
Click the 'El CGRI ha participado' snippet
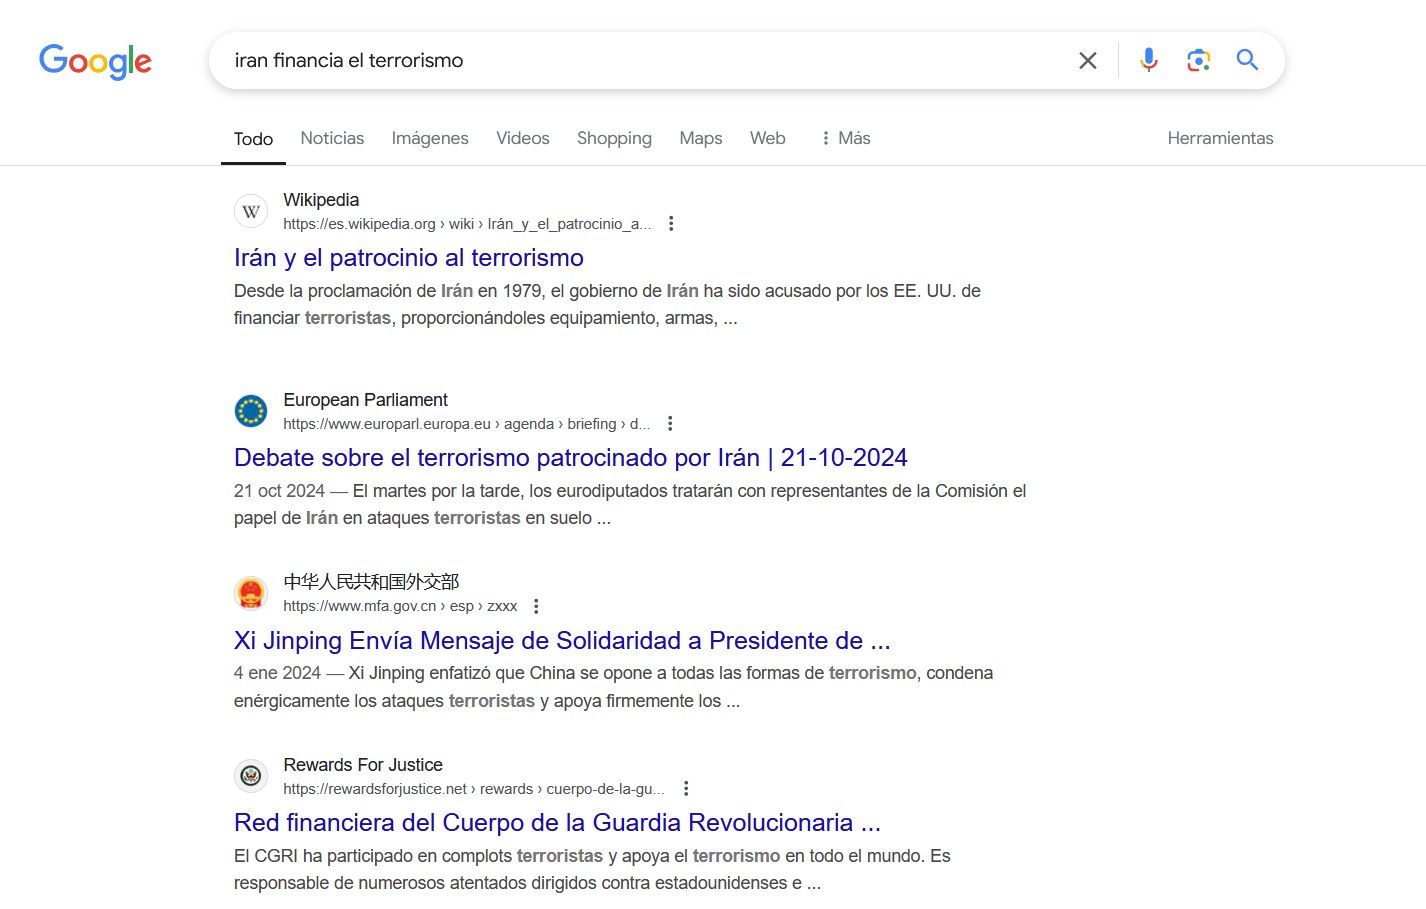pos(592,869)
